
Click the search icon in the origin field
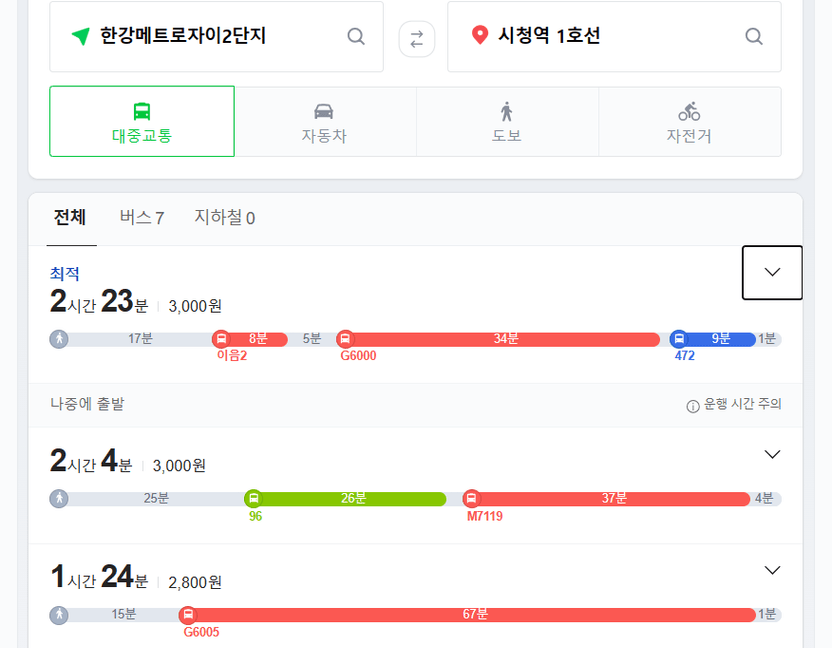(356, 37)
